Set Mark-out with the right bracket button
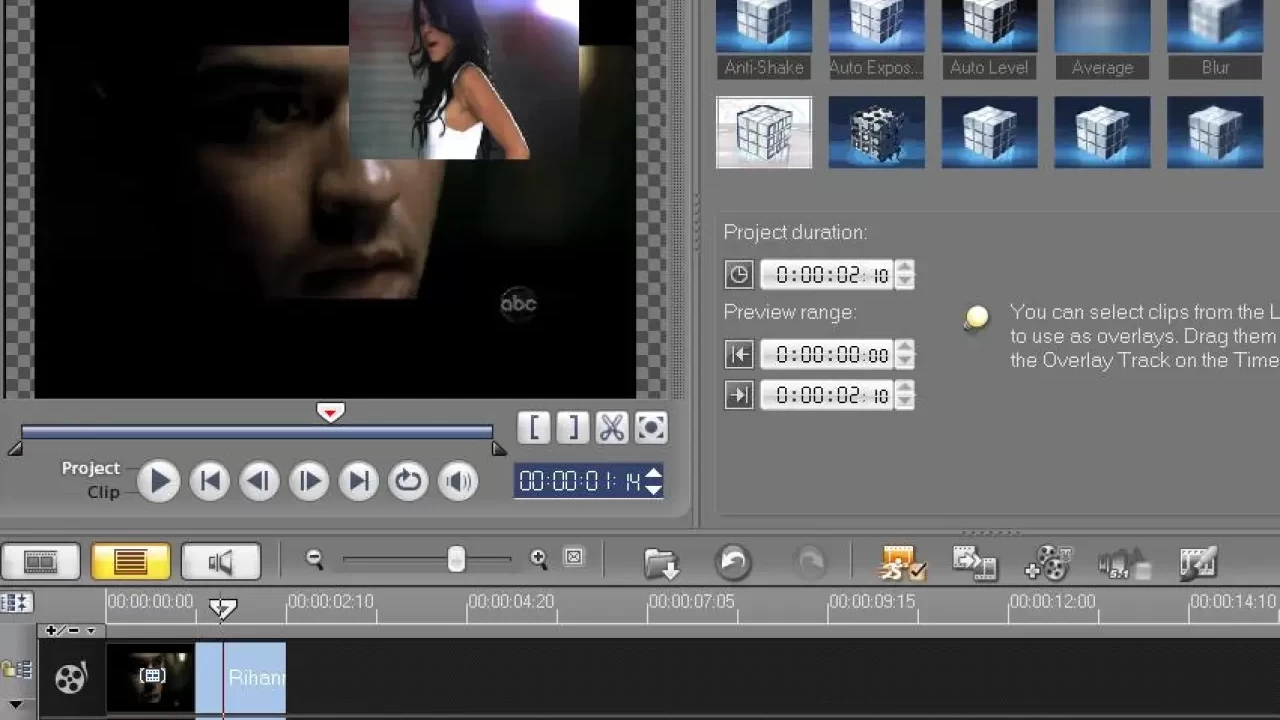The height and width of the screenshot is (720, 1280). click(572, 428)
